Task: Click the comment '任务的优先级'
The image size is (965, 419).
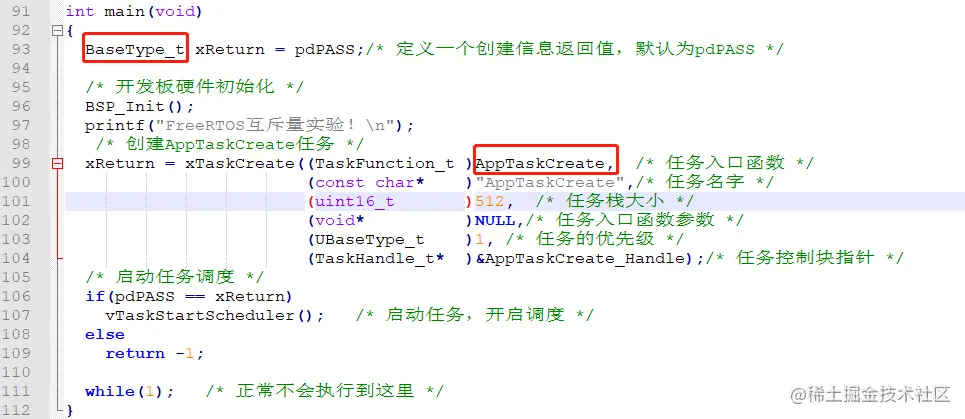Action: (595, 239)
